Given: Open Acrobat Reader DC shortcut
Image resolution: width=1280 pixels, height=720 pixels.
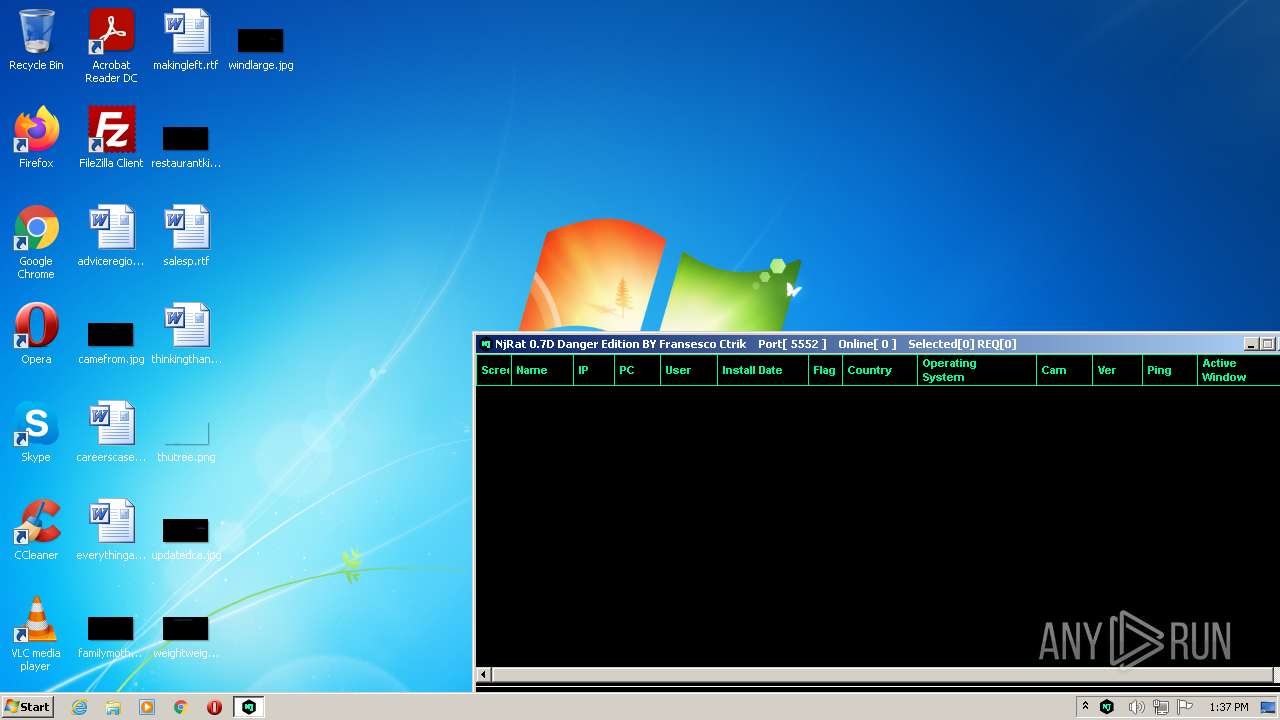Looking at the screenshot, I should 111,46.
